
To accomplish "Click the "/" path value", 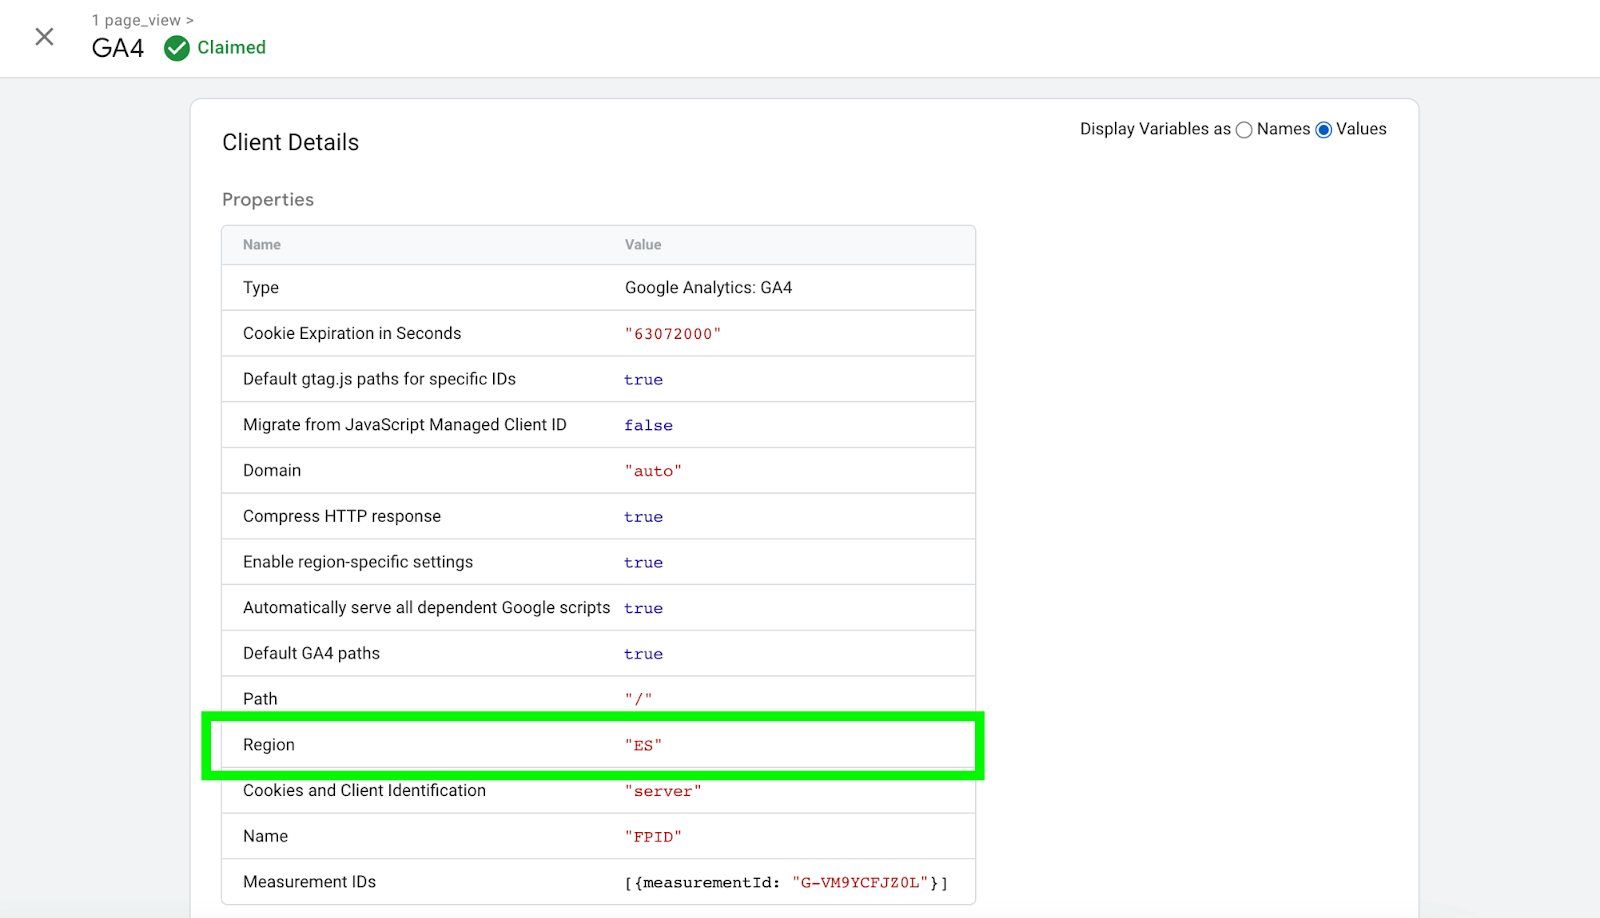I will [638, 699].
